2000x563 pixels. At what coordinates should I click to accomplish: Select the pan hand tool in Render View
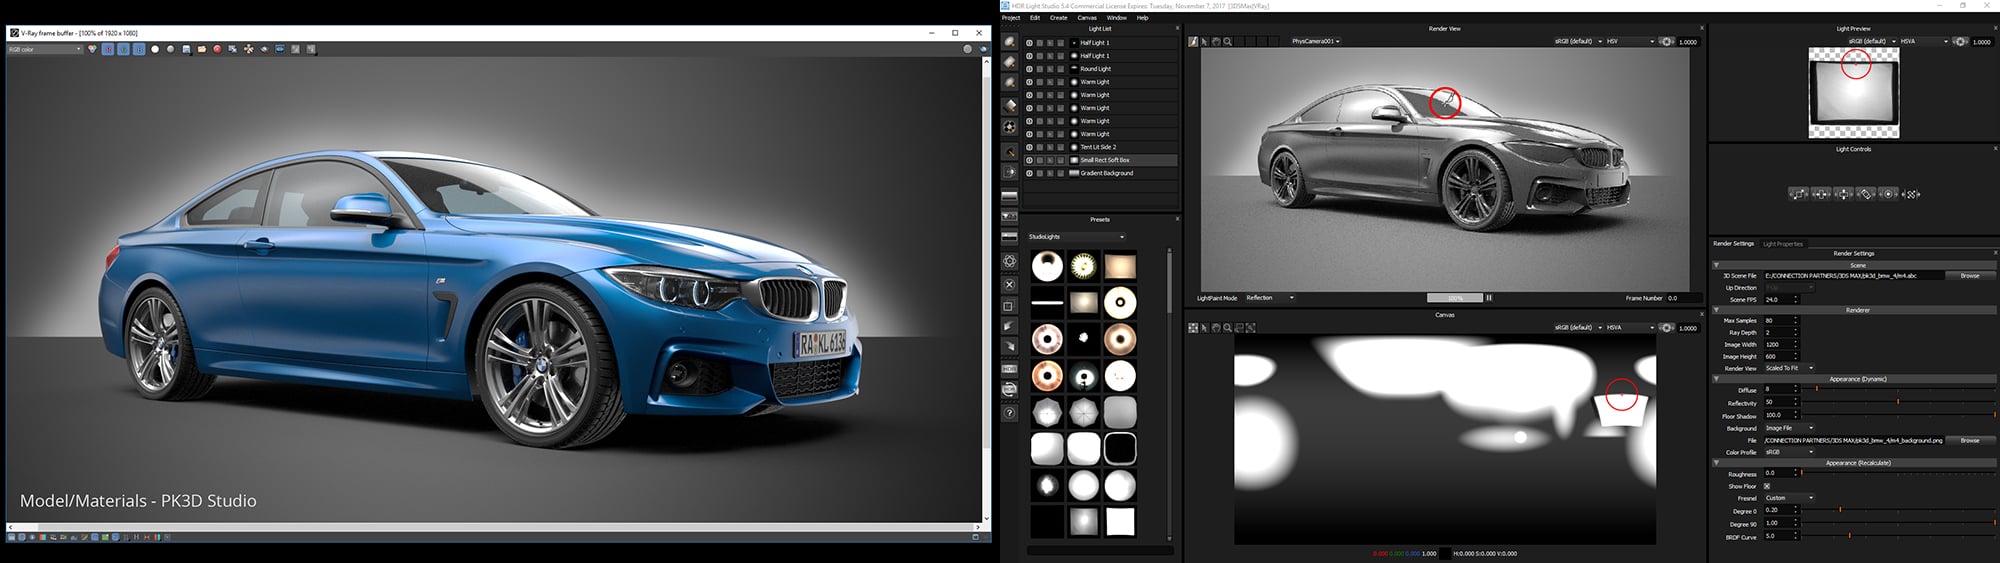[1216, 42]
